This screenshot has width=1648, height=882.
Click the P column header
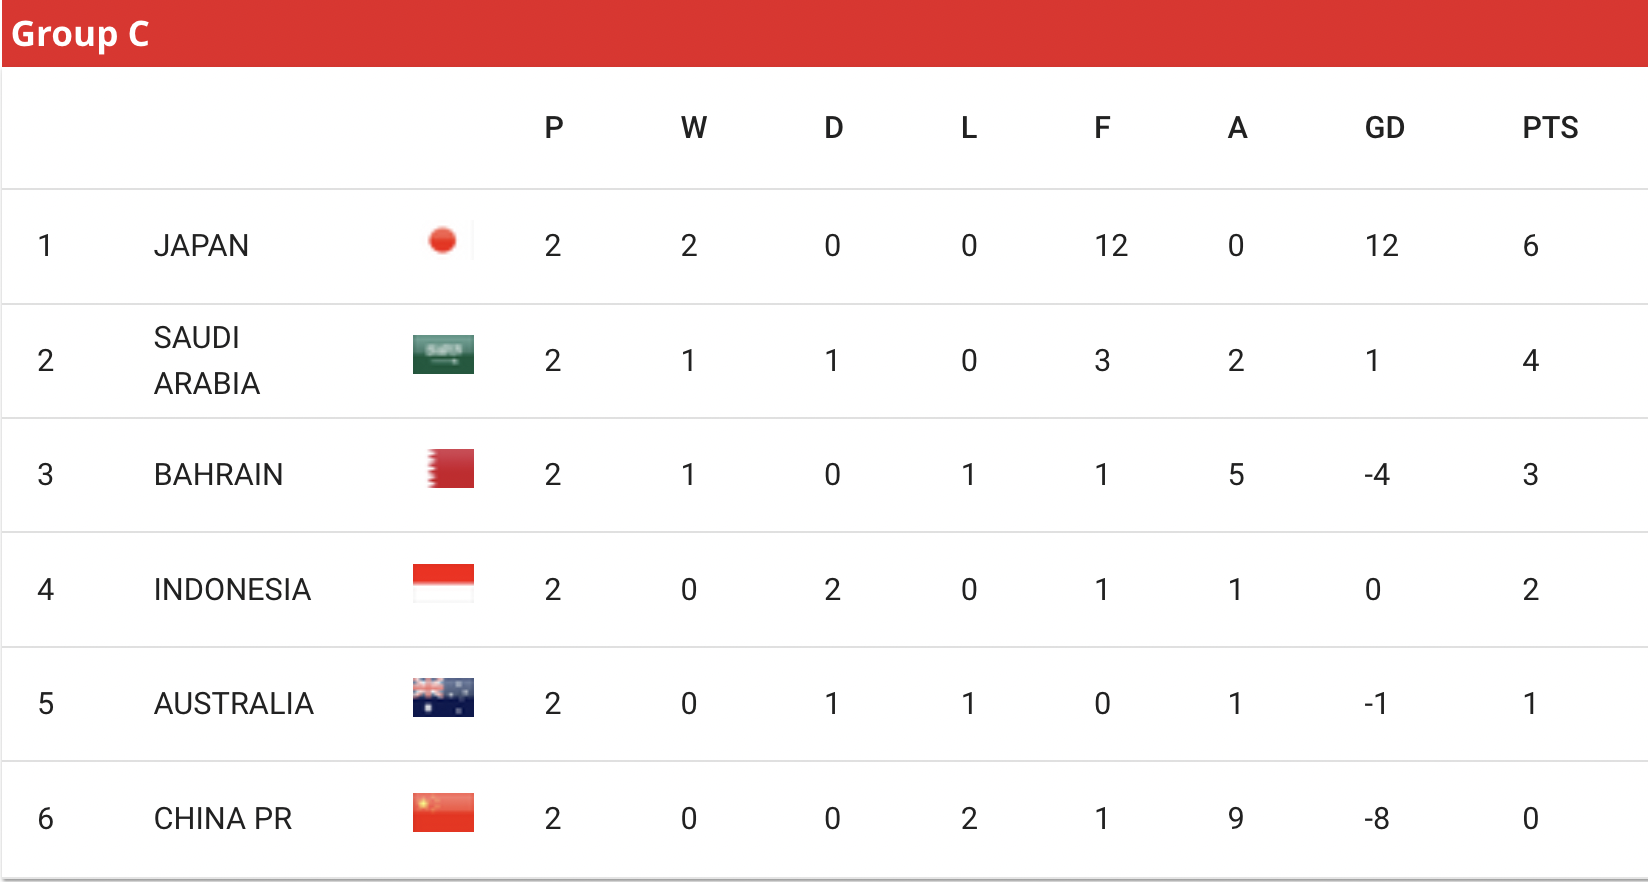point(554,128)
